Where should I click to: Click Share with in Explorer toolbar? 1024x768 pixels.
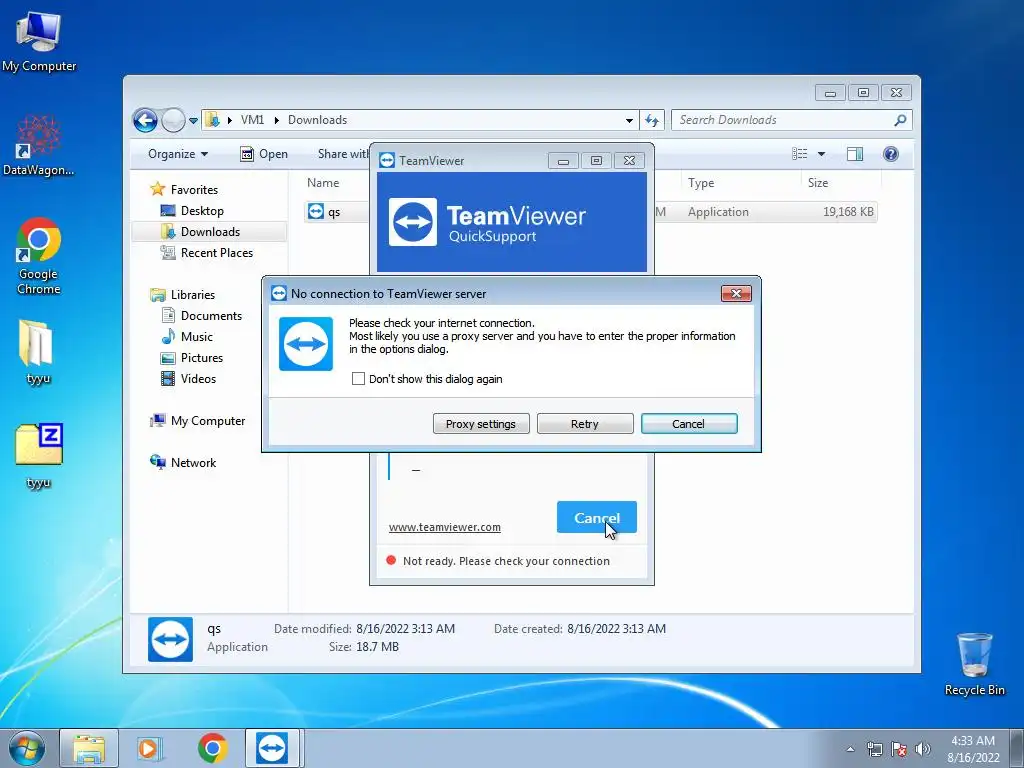point(343,154)
